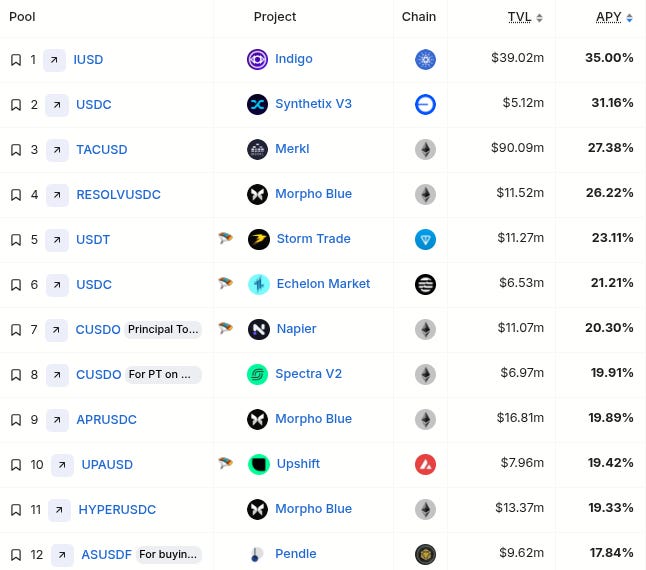Click the Spectra V2 logo icon
646x570 pixels.
257,374
